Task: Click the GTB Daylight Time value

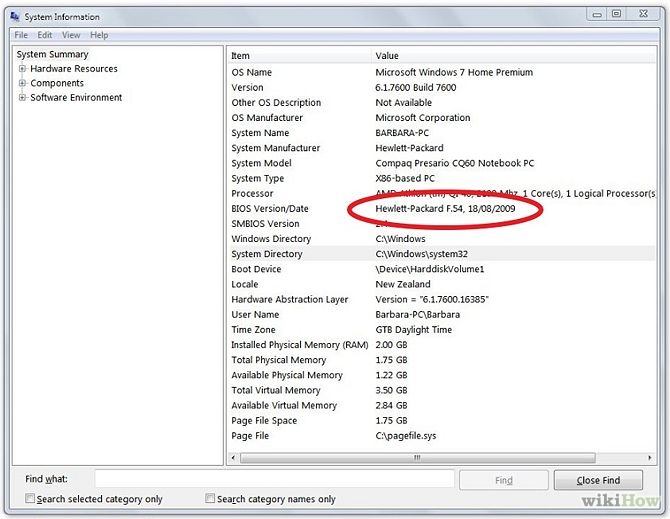Action: (x=414, y=330)
